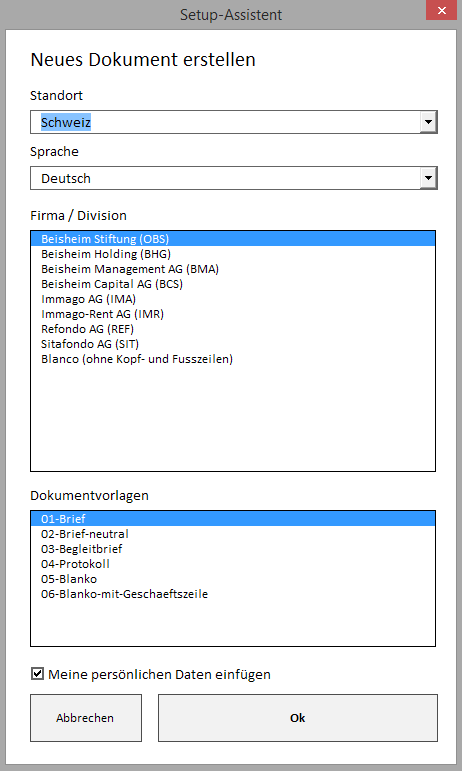Pick the 06-Blanko-mit-Geschaeftszeile template

pyautogui.click(x=233, y=593)
